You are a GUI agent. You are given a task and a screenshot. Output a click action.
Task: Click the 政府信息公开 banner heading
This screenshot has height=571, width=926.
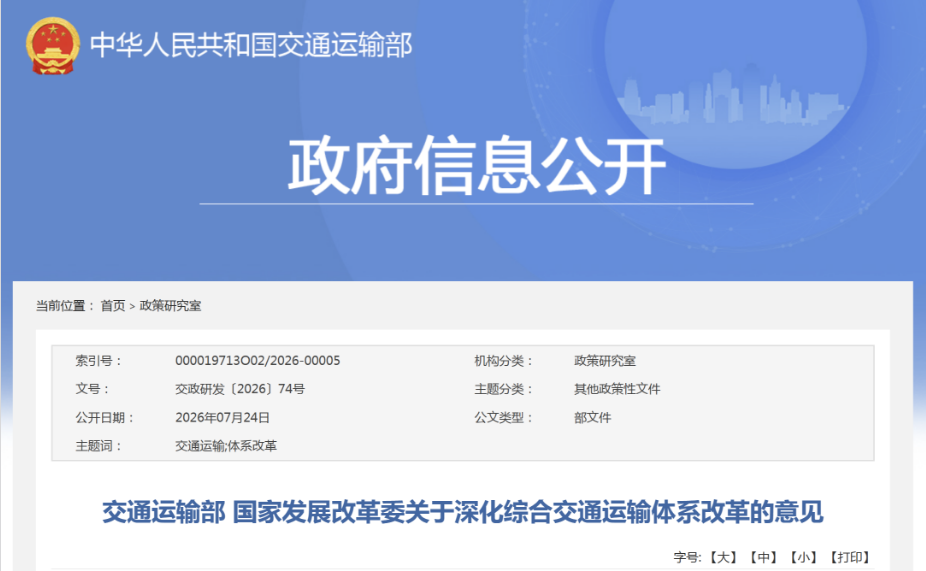(477, 165)
